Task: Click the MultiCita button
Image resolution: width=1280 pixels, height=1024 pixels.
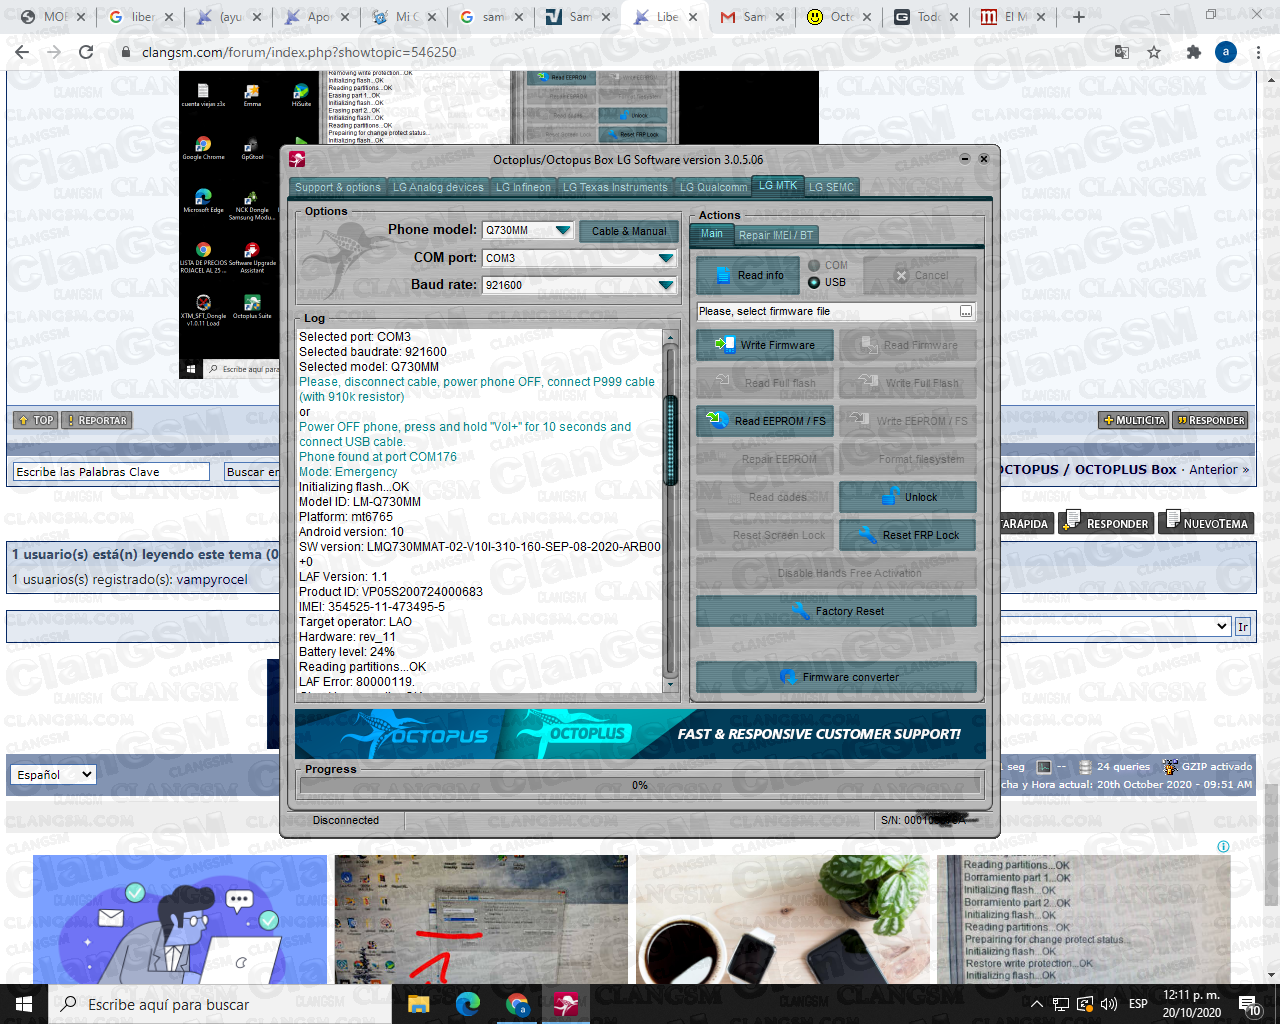Action: coord(1134,420)
